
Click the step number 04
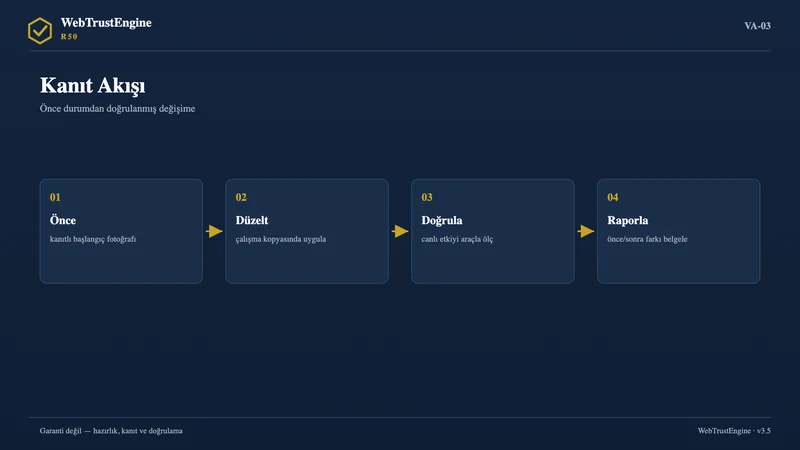click(x=613, y=197)
